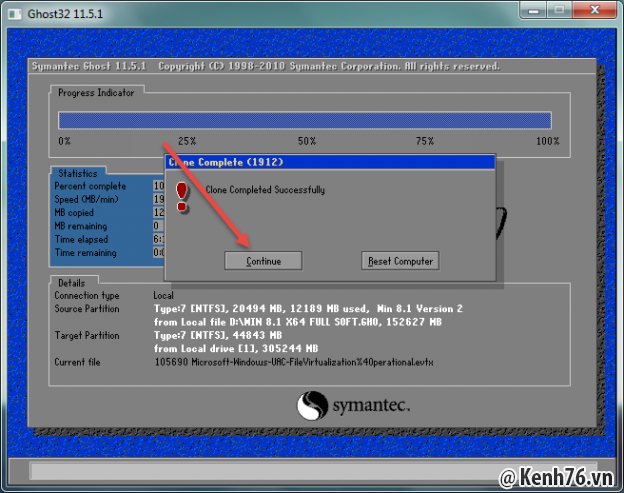Click the 'Time elapsed' statistic label

coord(81,240)
